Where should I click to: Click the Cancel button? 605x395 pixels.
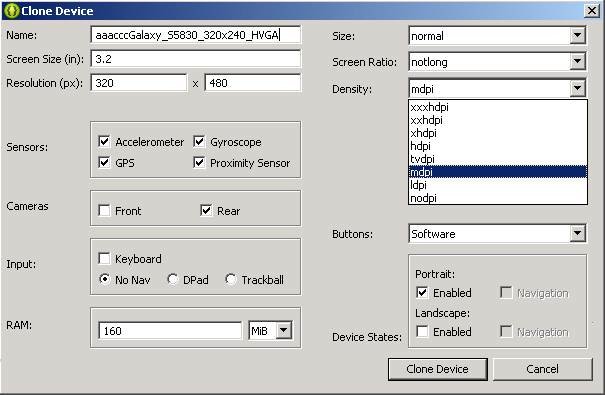pyautogui.click(x=542, y=369)
